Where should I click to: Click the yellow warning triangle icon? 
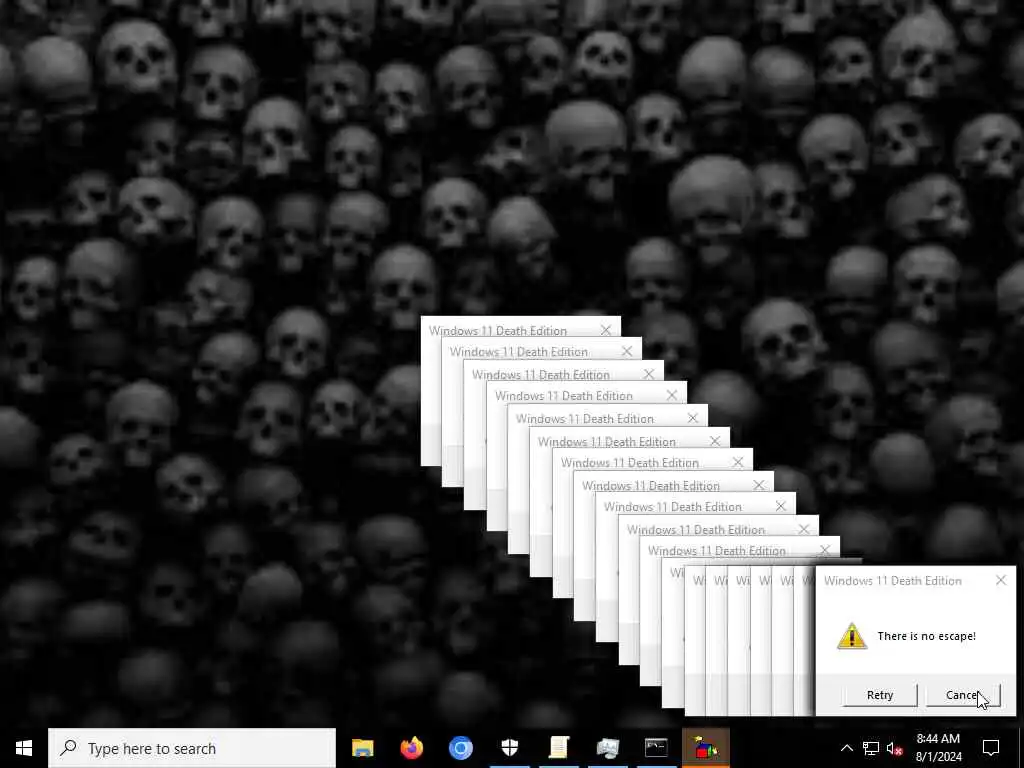(852, 636)
